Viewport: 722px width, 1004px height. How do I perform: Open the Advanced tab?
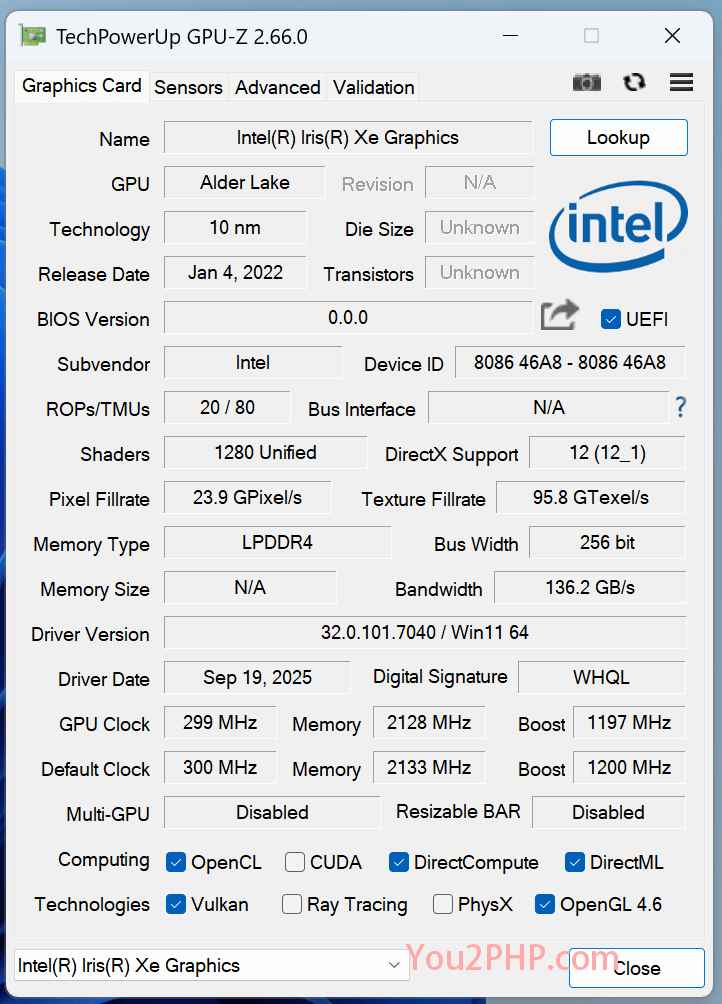coord(277,88)
